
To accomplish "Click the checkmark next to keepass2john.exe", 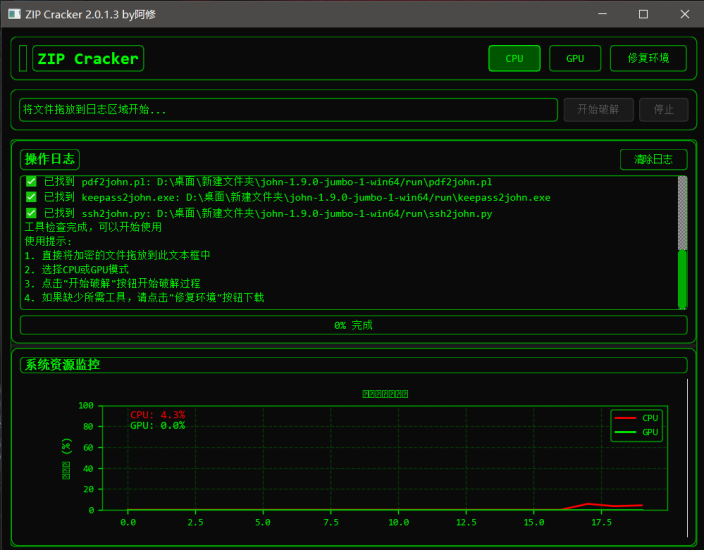I will pyautogui.click(x=31, y=198).
